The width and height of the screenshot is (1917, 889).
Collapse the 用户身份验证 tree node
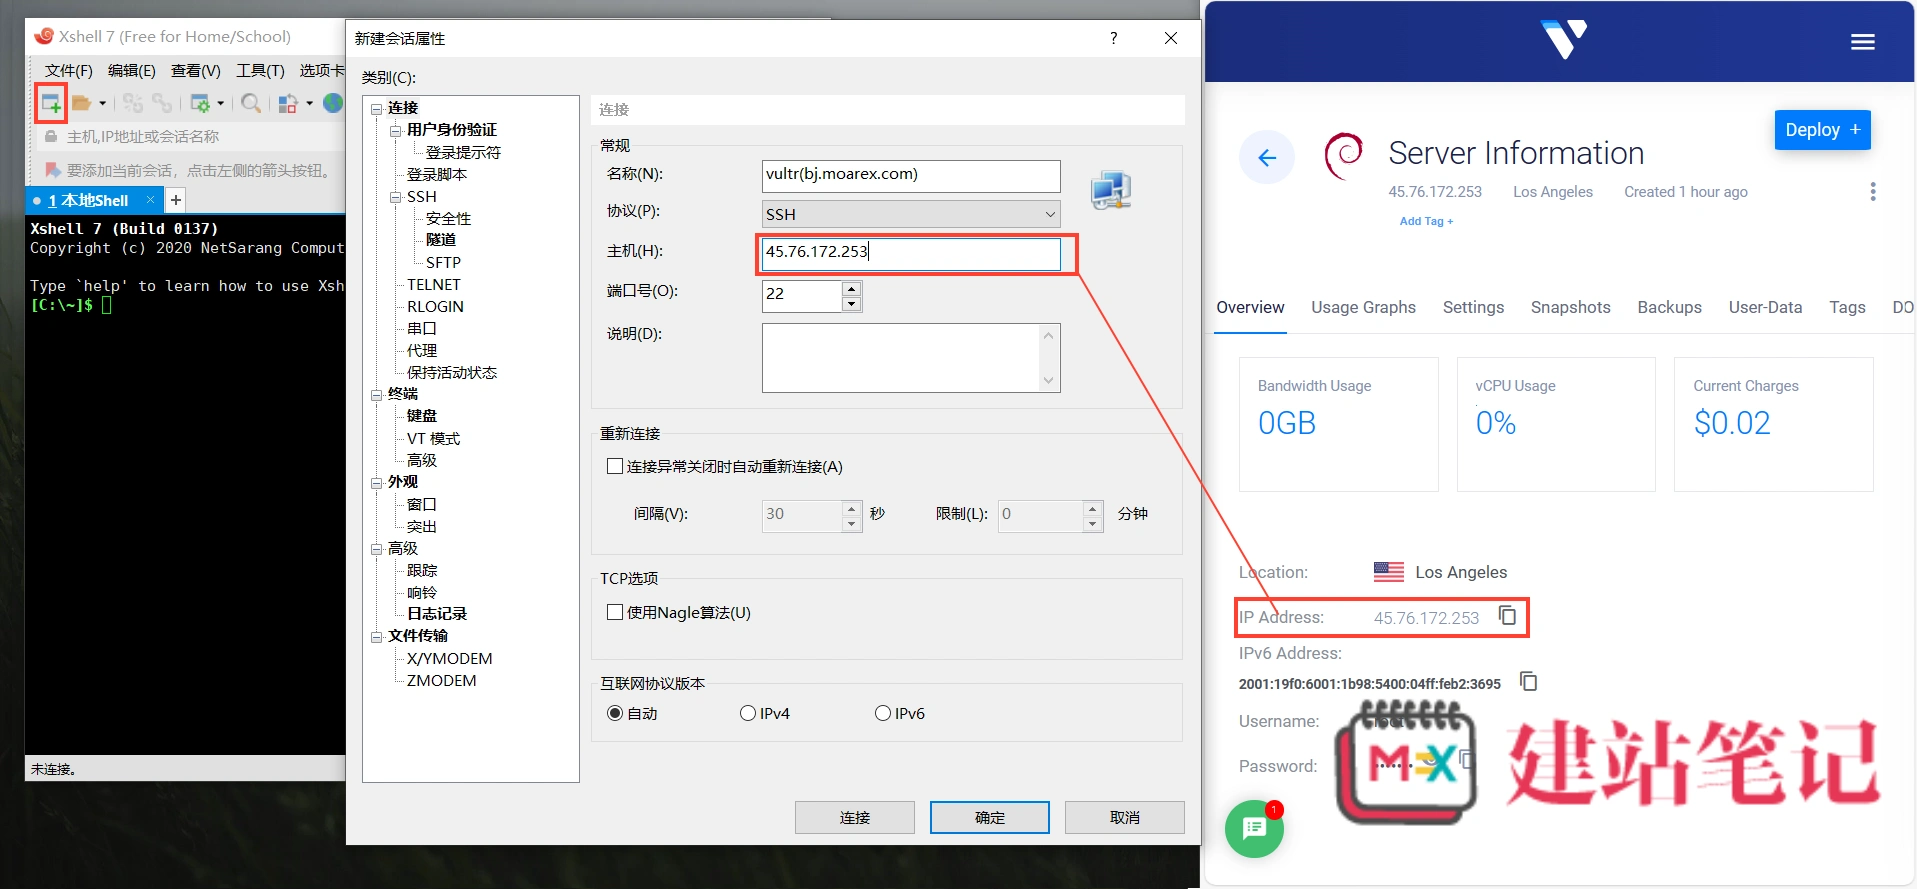pos(395,130)
